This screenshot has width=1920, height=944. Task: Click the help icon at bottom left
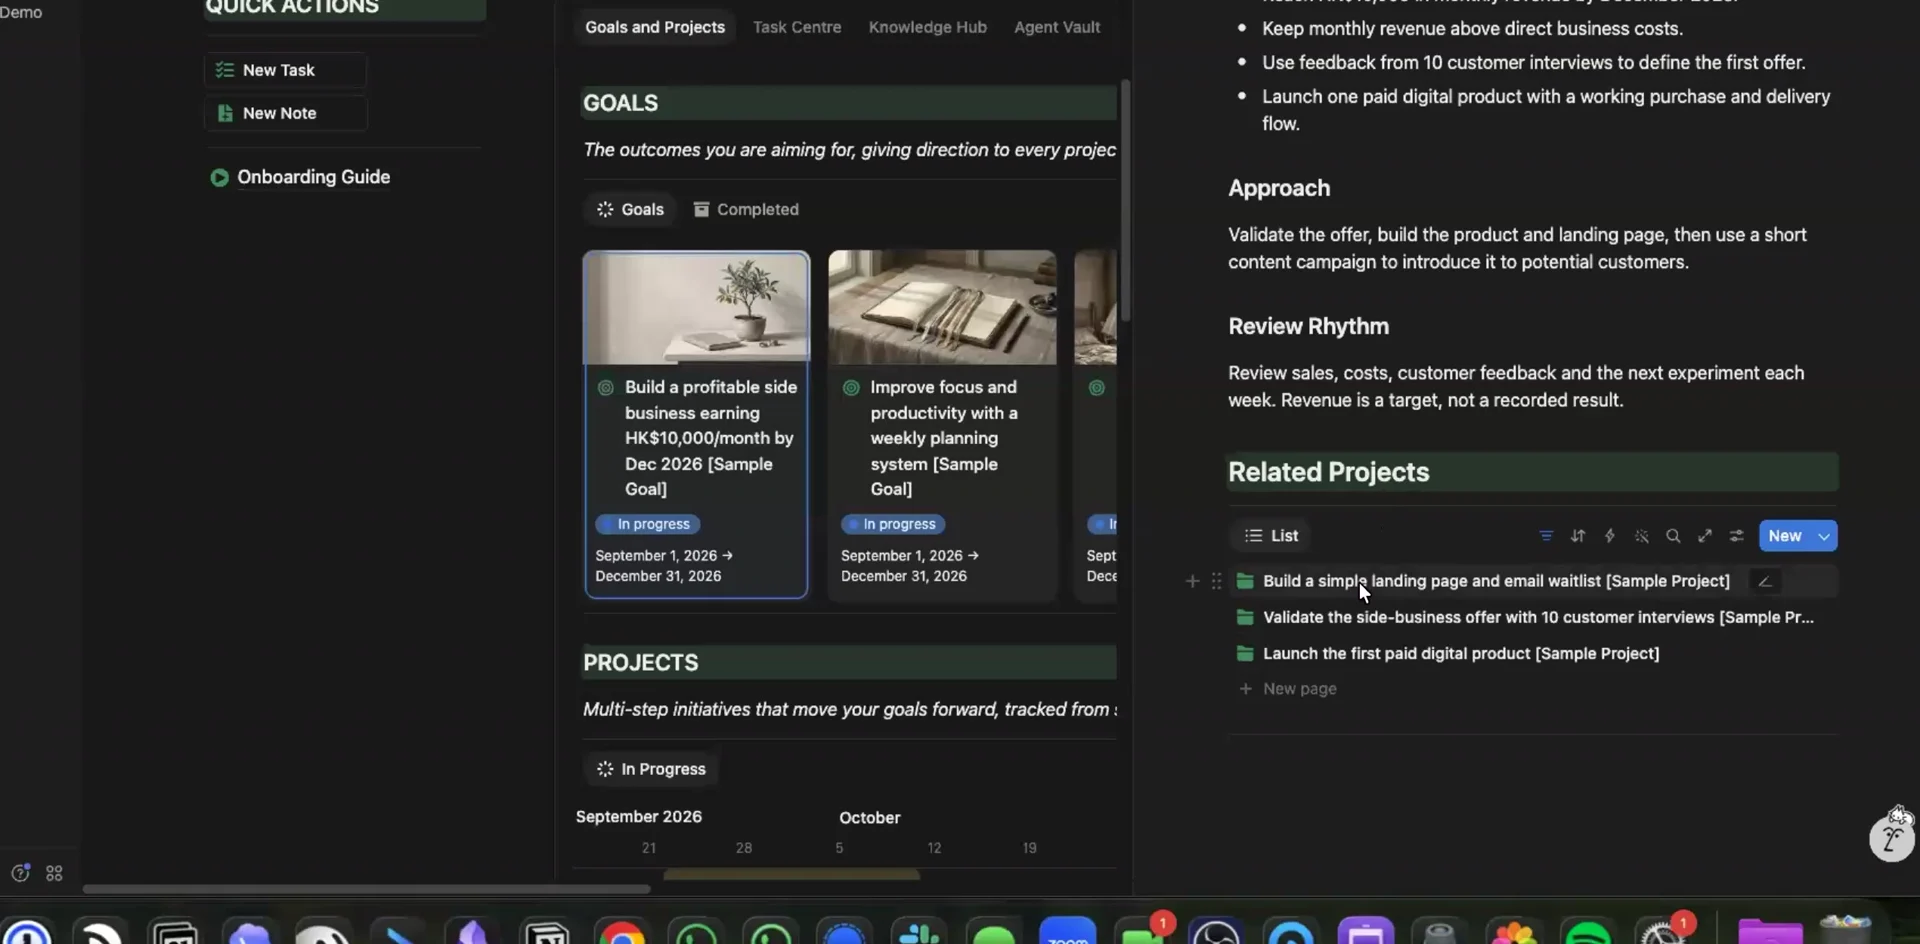click(x=20, y=872)
